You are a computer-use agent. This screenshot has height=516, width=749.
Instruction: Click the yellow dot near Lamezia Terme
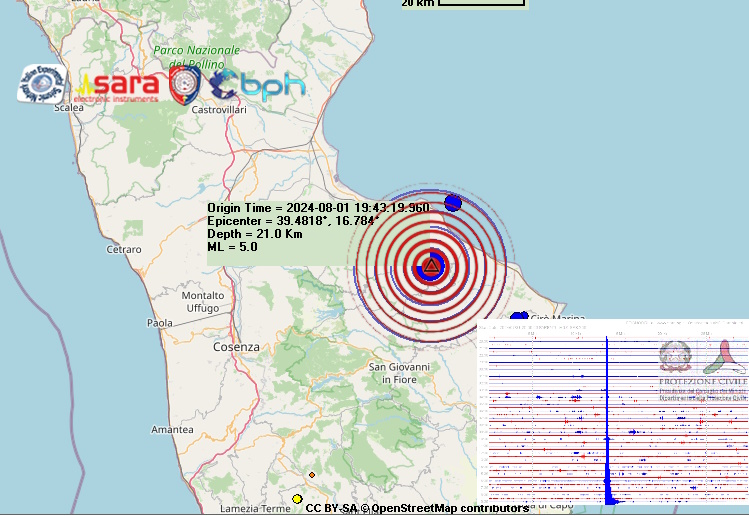pos(297,499)
